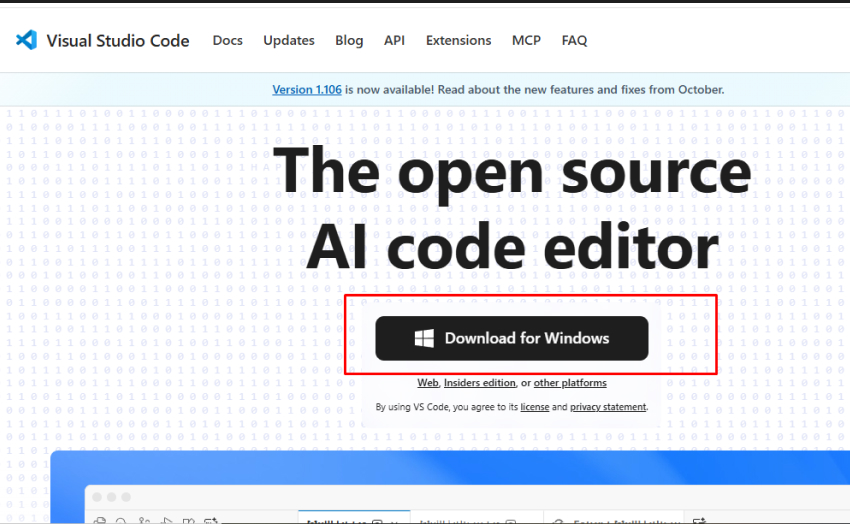The height and width of the screenshot is (524, 850).
Task: Choose the Insiders edition link
Action: pos(480,383)
